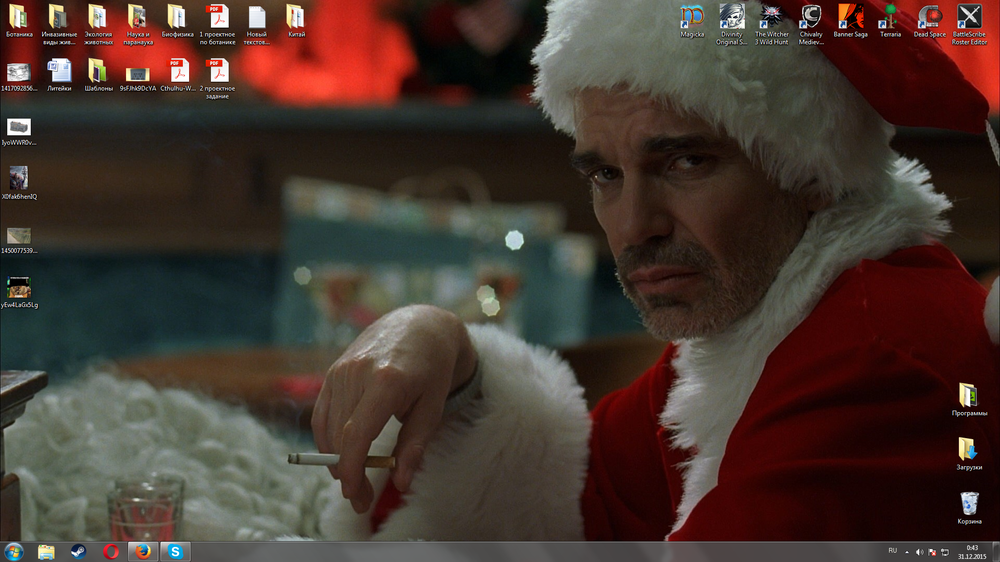Screen dimensions: 1000x562
Task: Click the Chivalry Medieval Warfare icon
Action: click(811, 17)
